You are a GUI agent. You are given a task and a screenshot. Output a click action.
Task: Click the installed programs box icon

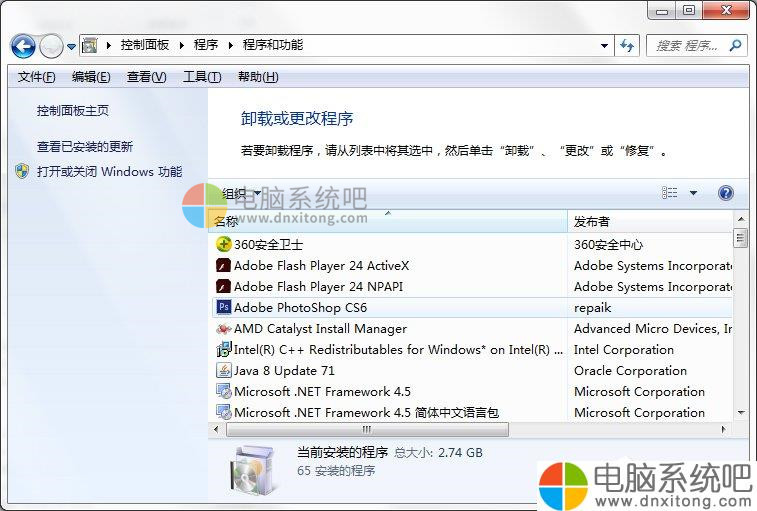point(253,470)
